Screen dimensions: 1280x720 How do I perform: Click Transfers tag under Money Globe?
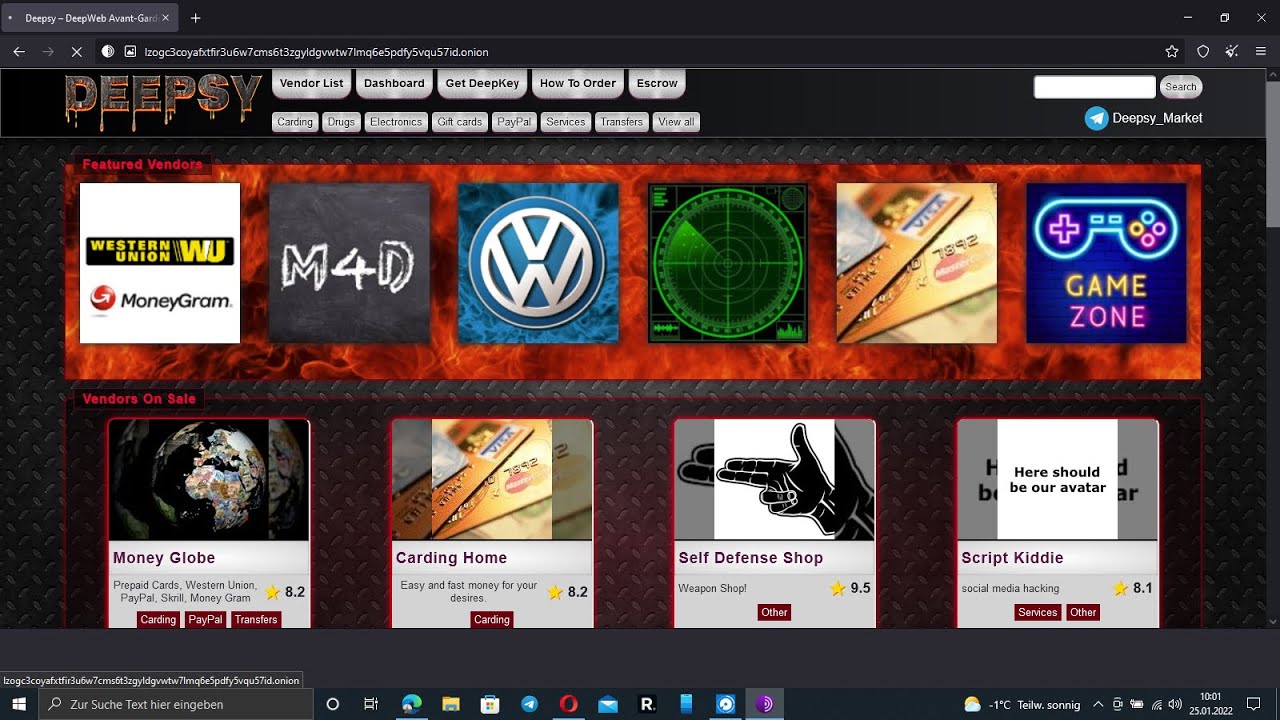coord(256,620)
